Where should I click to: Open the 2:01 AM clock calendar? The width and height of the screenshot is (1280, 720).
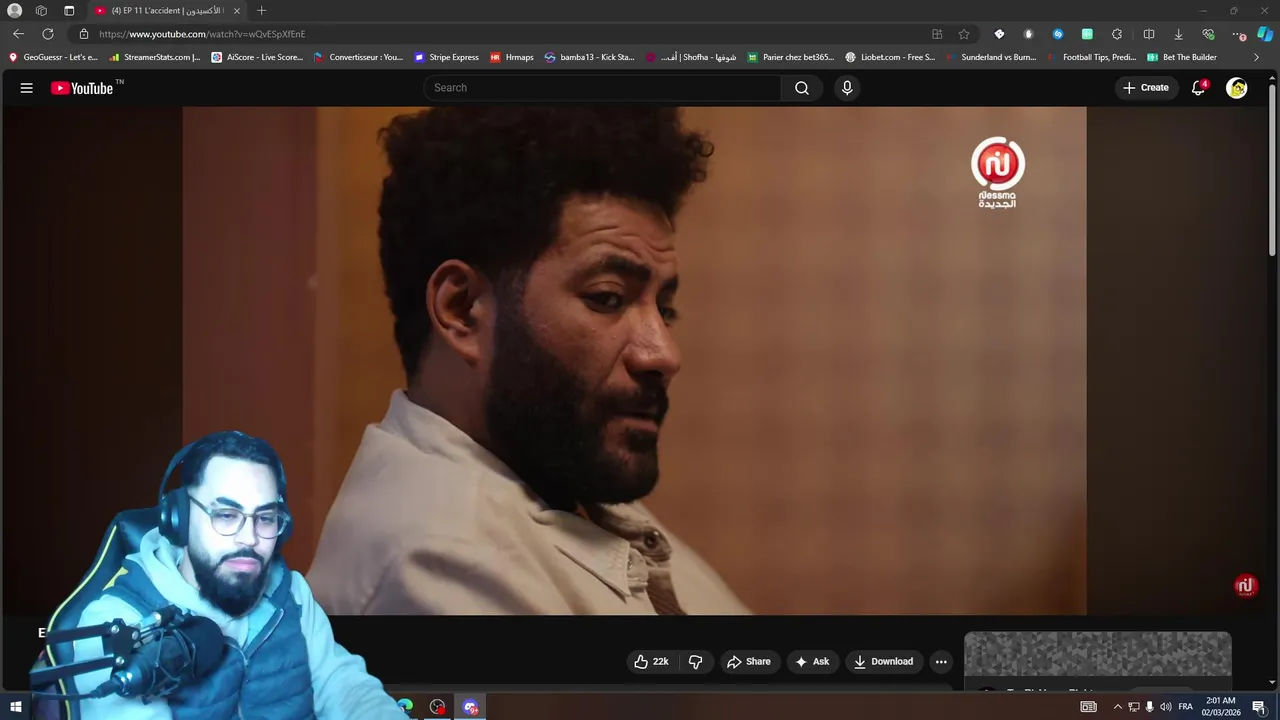(1221, 706)
